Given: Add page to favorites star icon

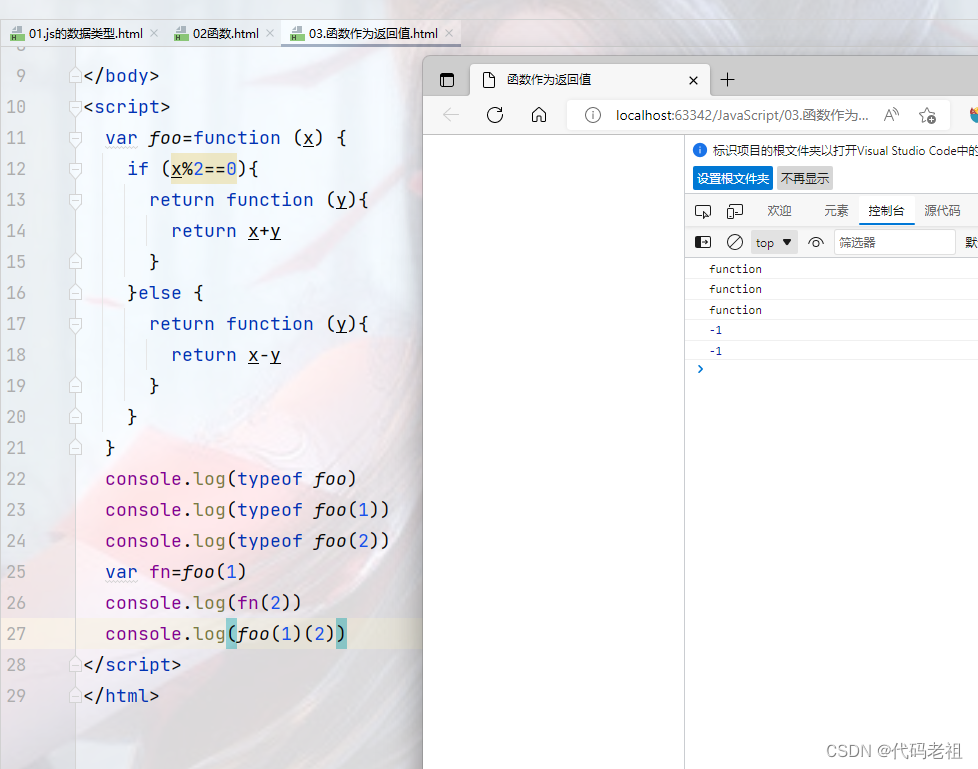Looking at the screenshot, I should [x=927, y=115].
